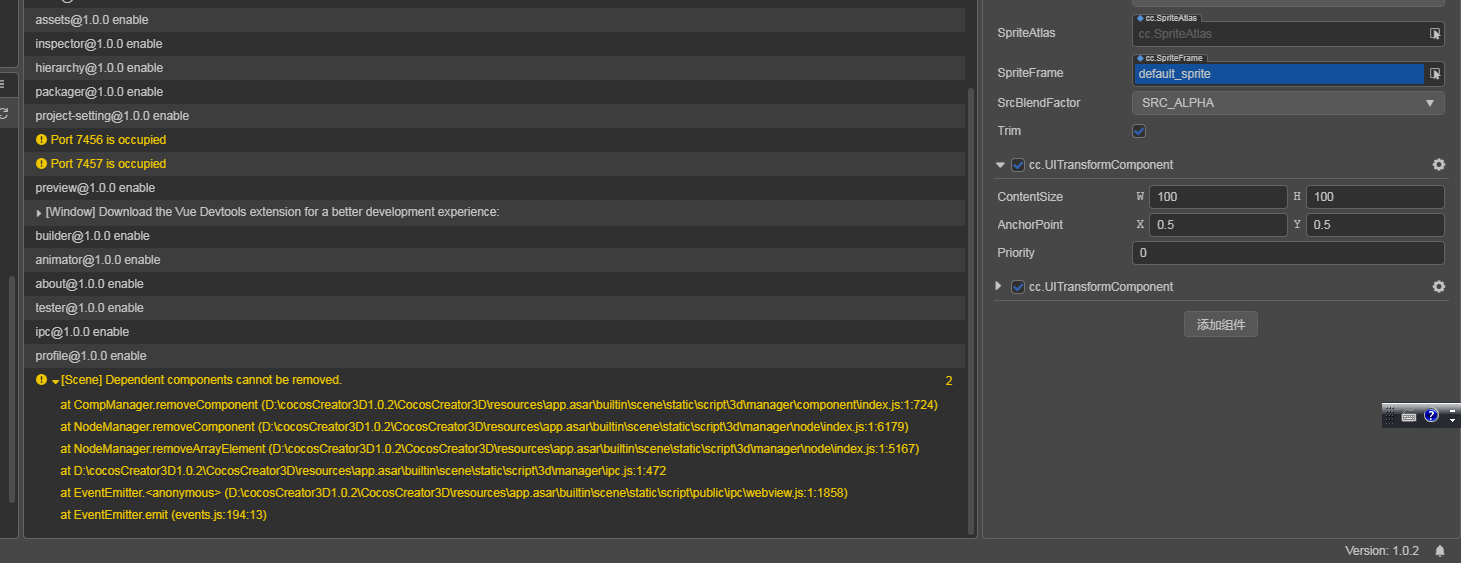Toggle the Trim checkbox
This screenshot has height=563, width=1461.
(1139, 131)
